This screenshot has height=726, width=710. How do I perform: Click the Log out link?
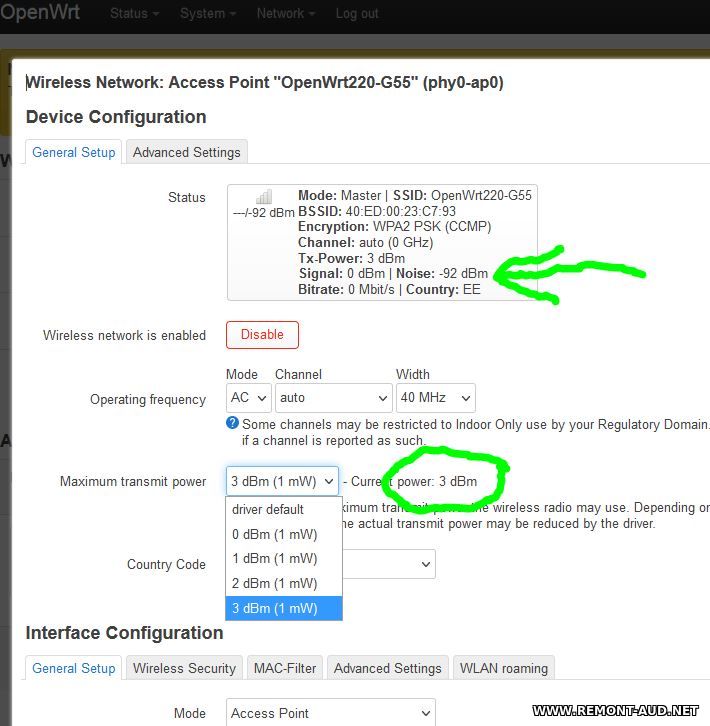point(357,13)
